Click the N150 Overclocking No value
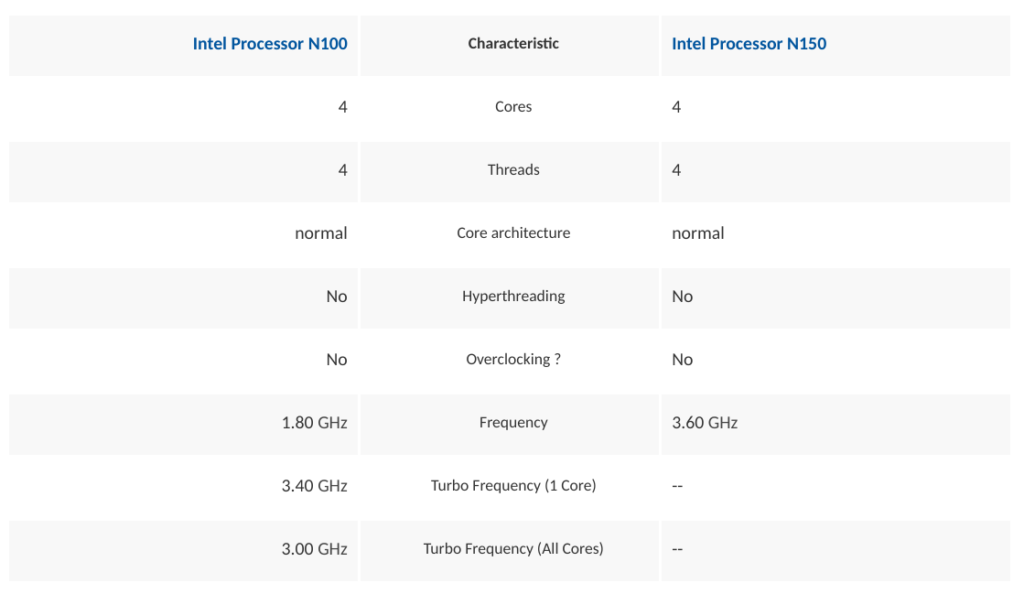This screenshot has height=594, width=1024. coord(682,359)
